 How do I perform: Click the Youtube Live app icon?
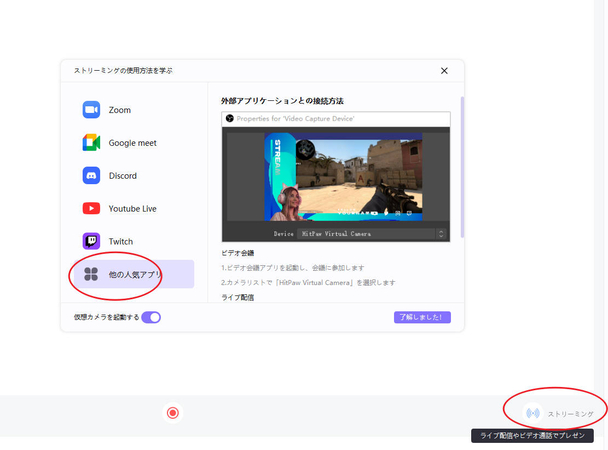(x=91, y=209)
